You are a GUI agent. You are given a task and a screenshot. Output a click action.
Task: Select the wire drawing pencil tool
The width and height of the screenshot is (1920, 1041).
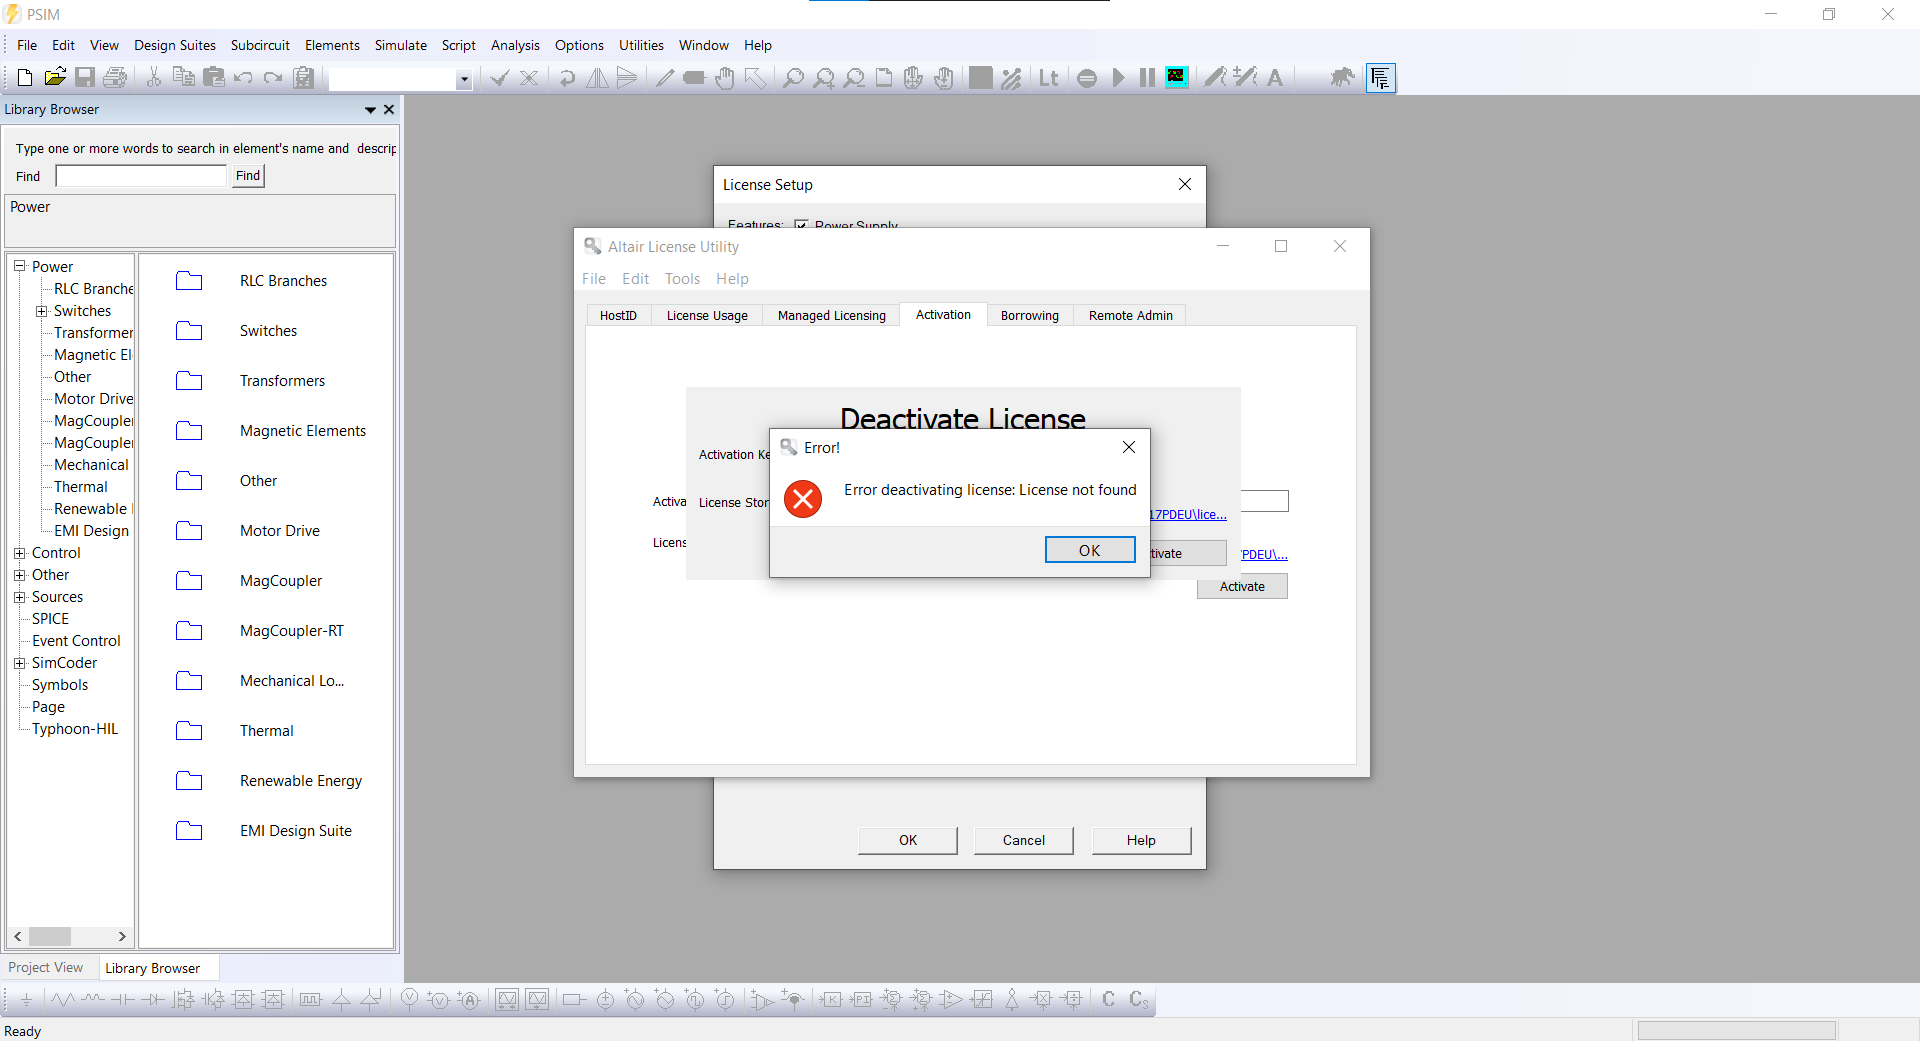coord(664,77)
